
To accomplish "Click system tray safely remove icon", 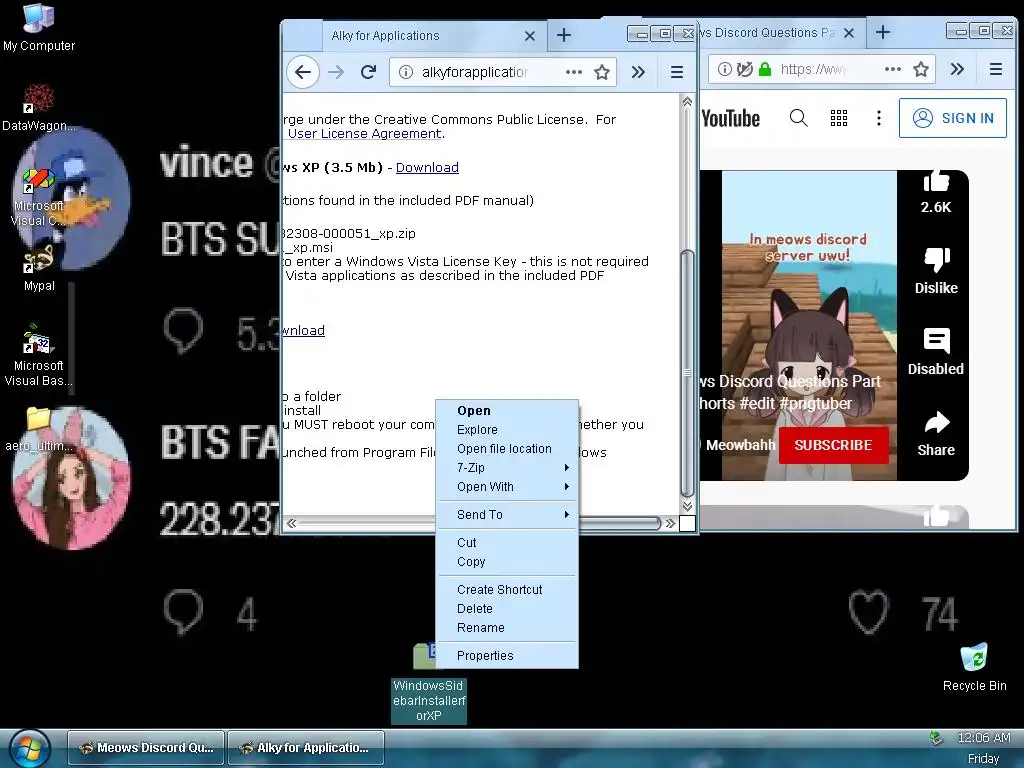I will tap(936, 738).
